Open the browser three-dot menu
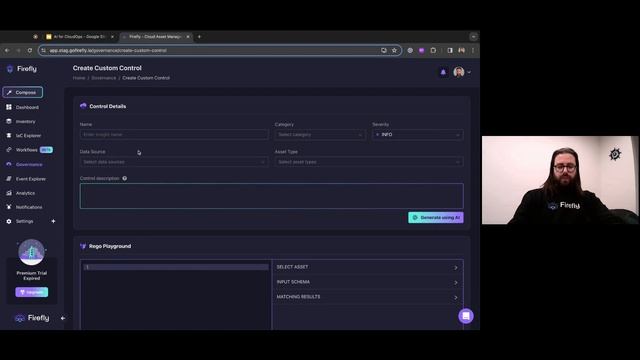 (x=473, y=50)
